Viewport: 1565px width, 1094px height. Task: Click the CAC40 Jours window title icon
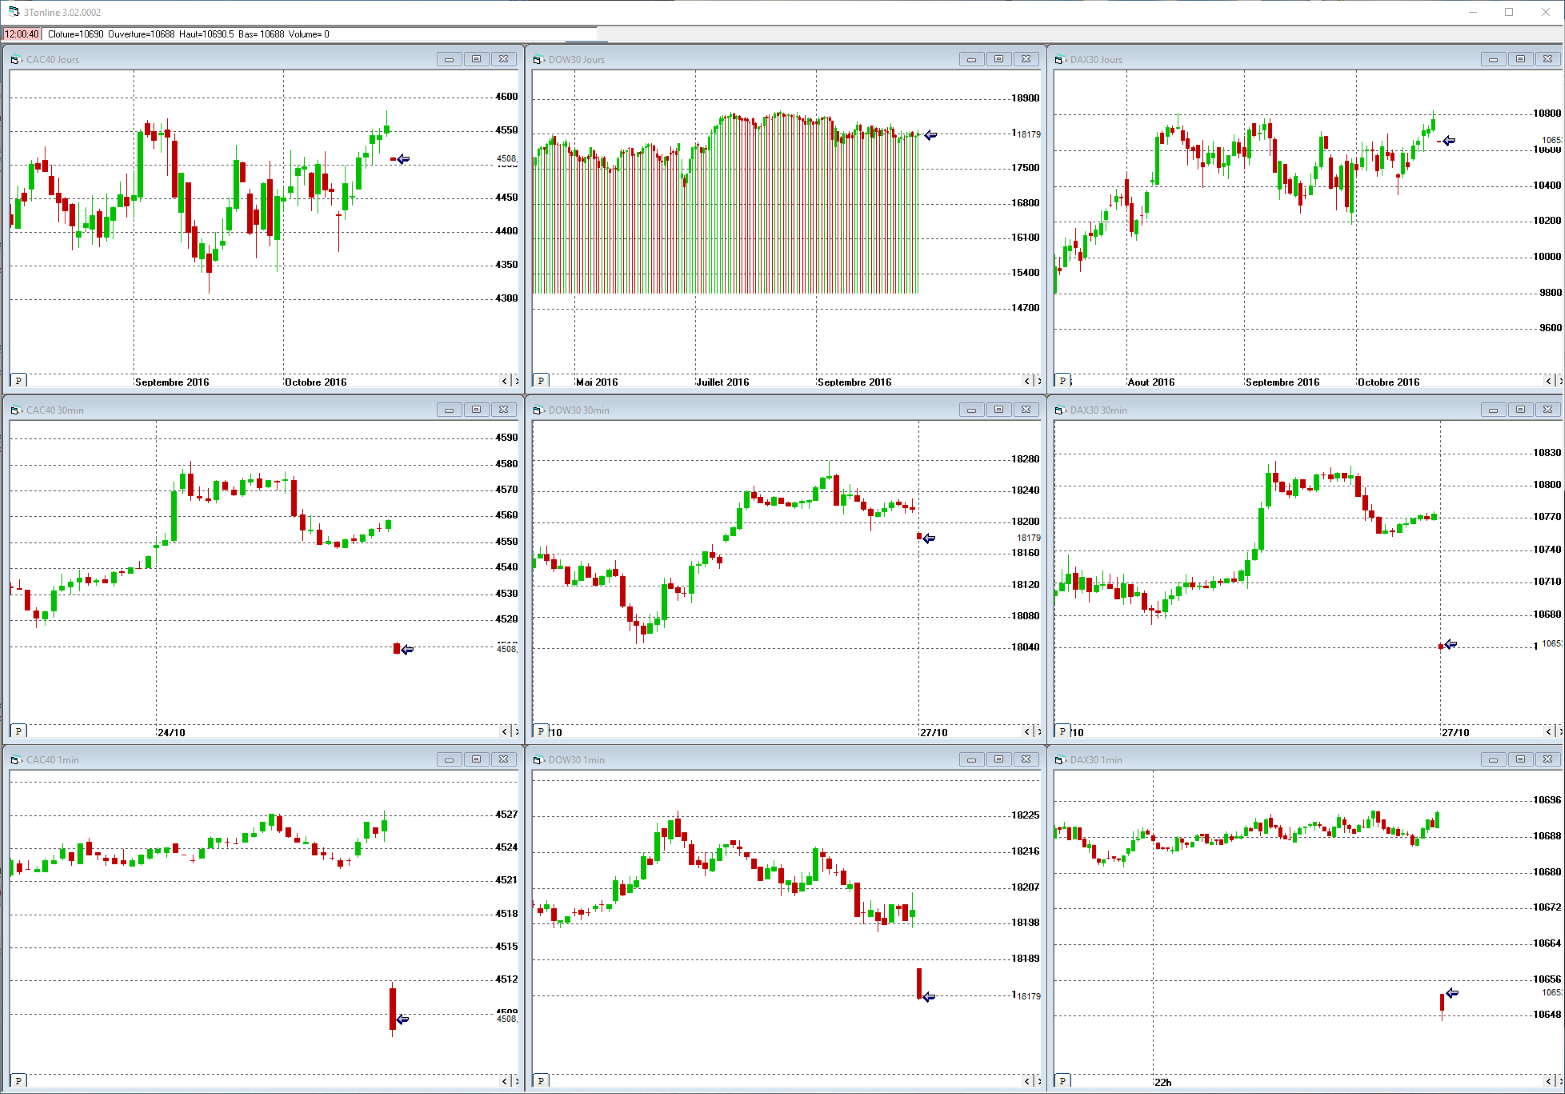pos(16,60)
